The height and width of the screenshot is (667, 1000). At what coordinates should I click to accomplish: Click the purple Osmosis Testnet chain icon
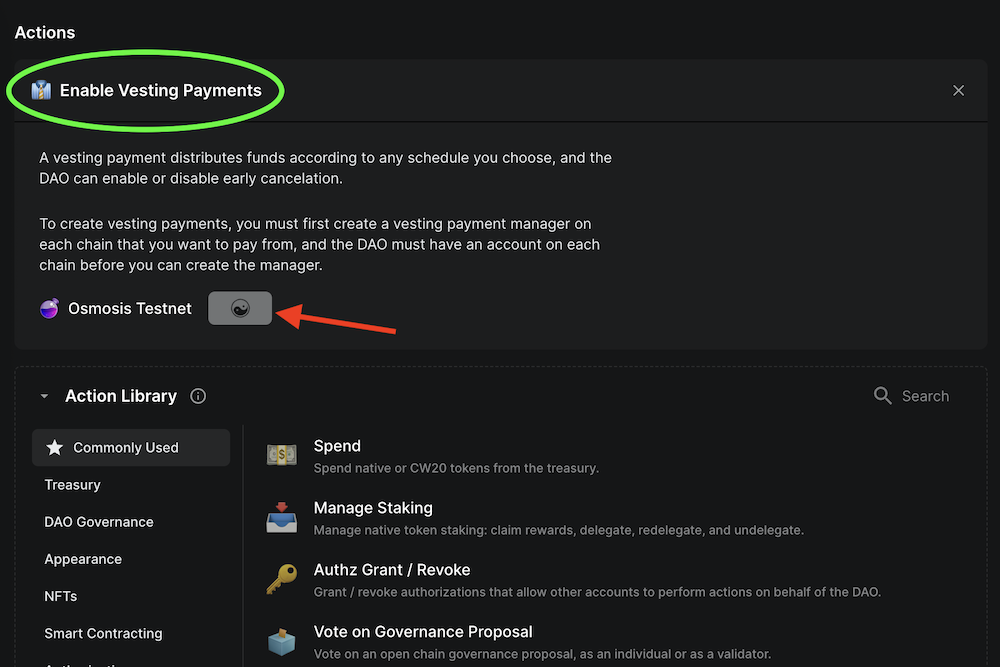point(49,309)
